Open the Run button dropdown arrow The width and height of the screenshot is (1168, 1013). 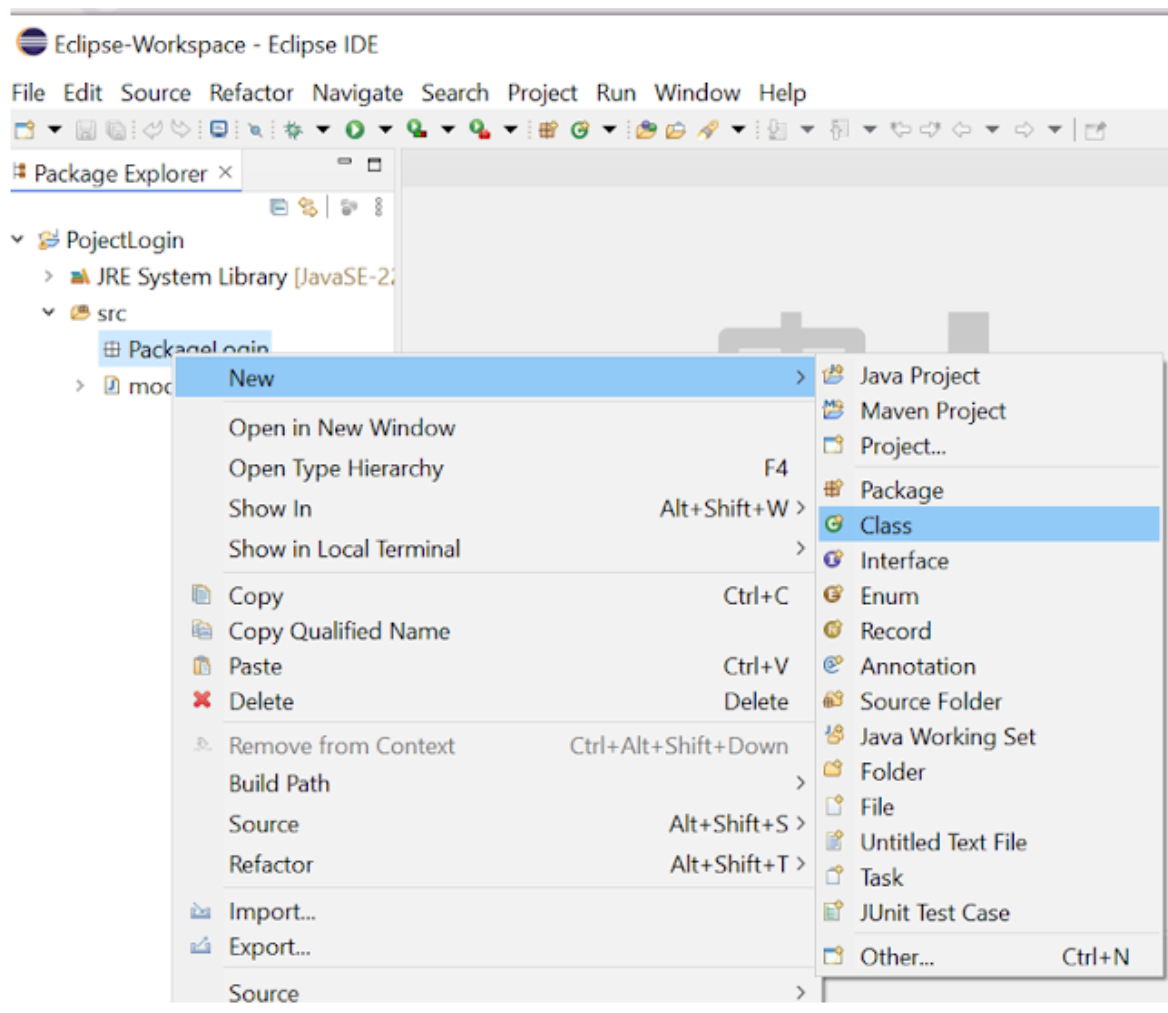(x=385, y=130)
